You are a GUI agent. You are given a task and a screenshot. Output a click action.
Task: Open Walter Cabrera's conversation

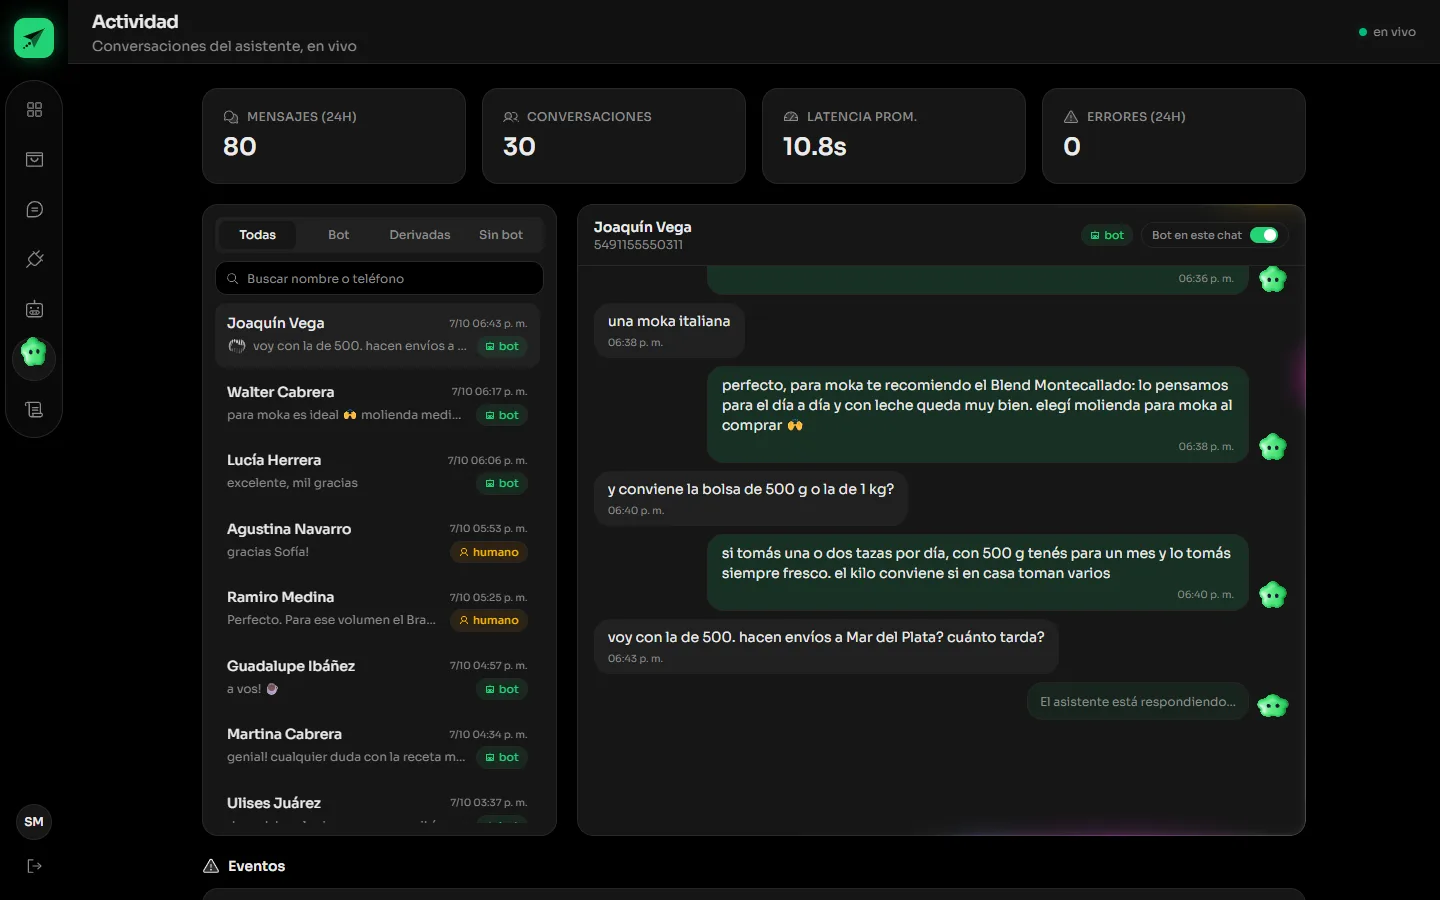pos(379,403)
